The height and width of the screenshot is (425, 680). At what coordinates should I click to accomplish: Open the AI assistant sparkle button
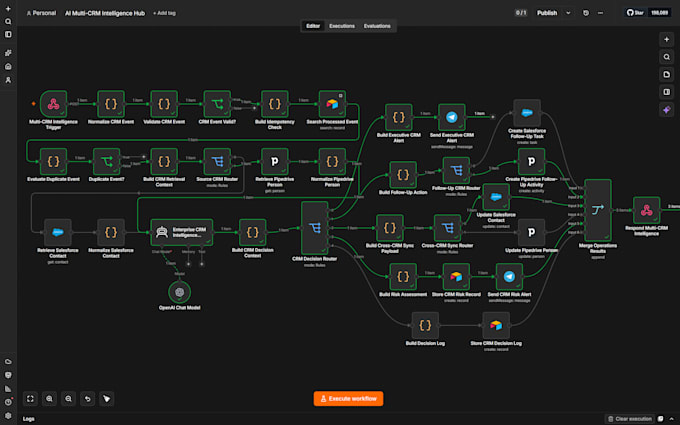click(x=667, y=110)
